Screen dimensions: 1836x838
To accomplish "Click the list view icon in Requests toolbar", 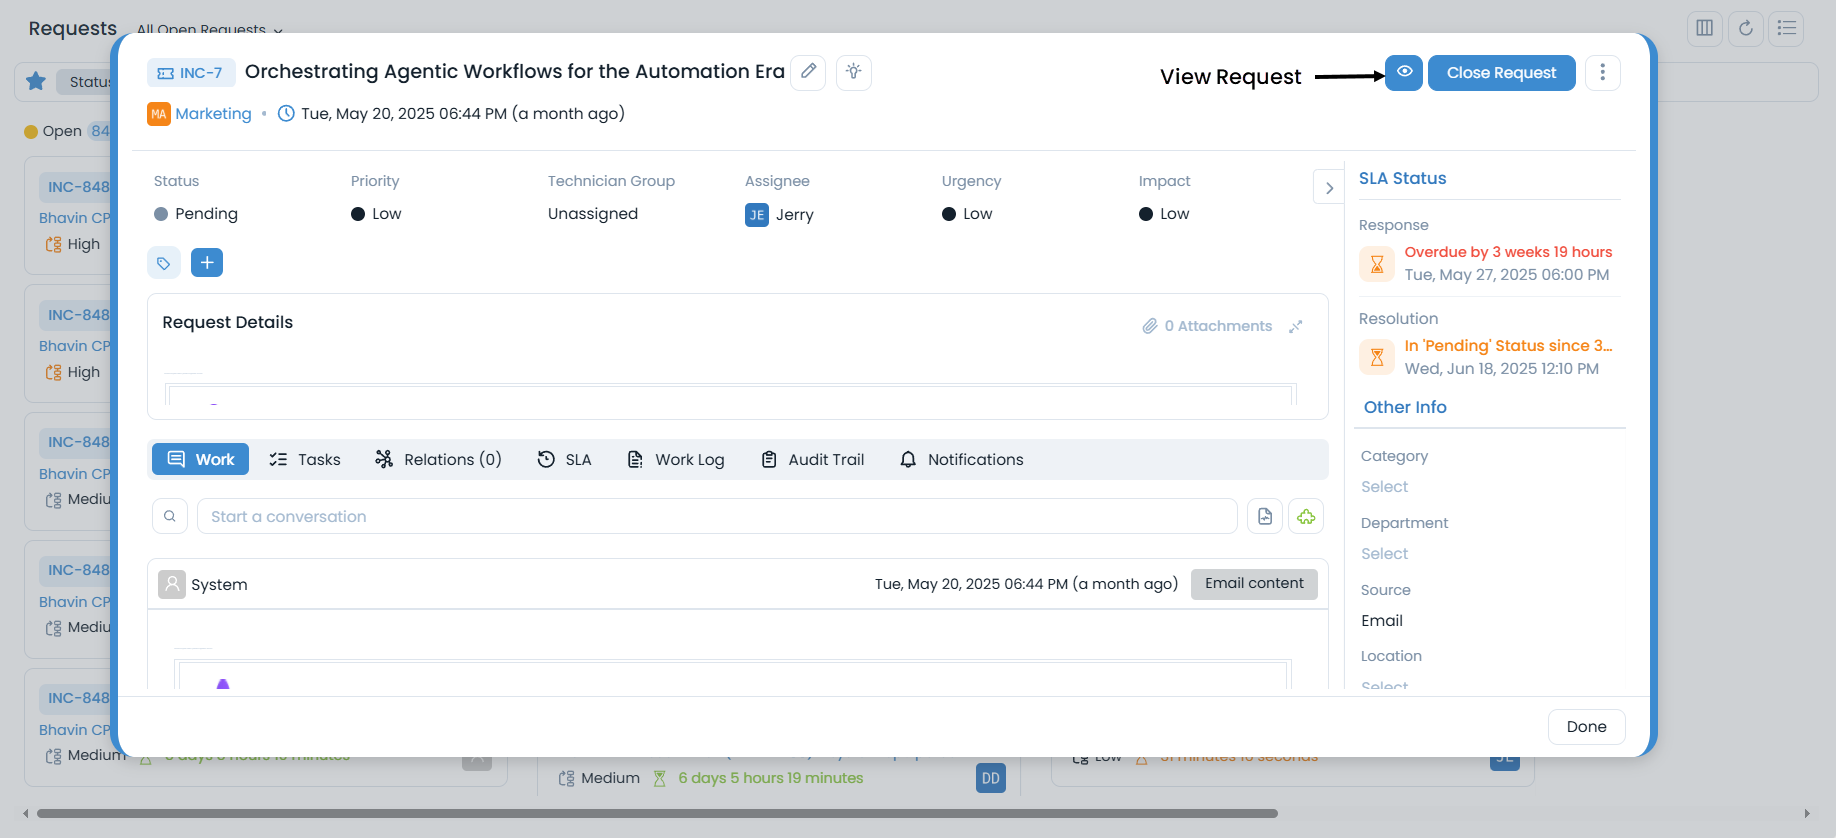I will point(1786,28).
